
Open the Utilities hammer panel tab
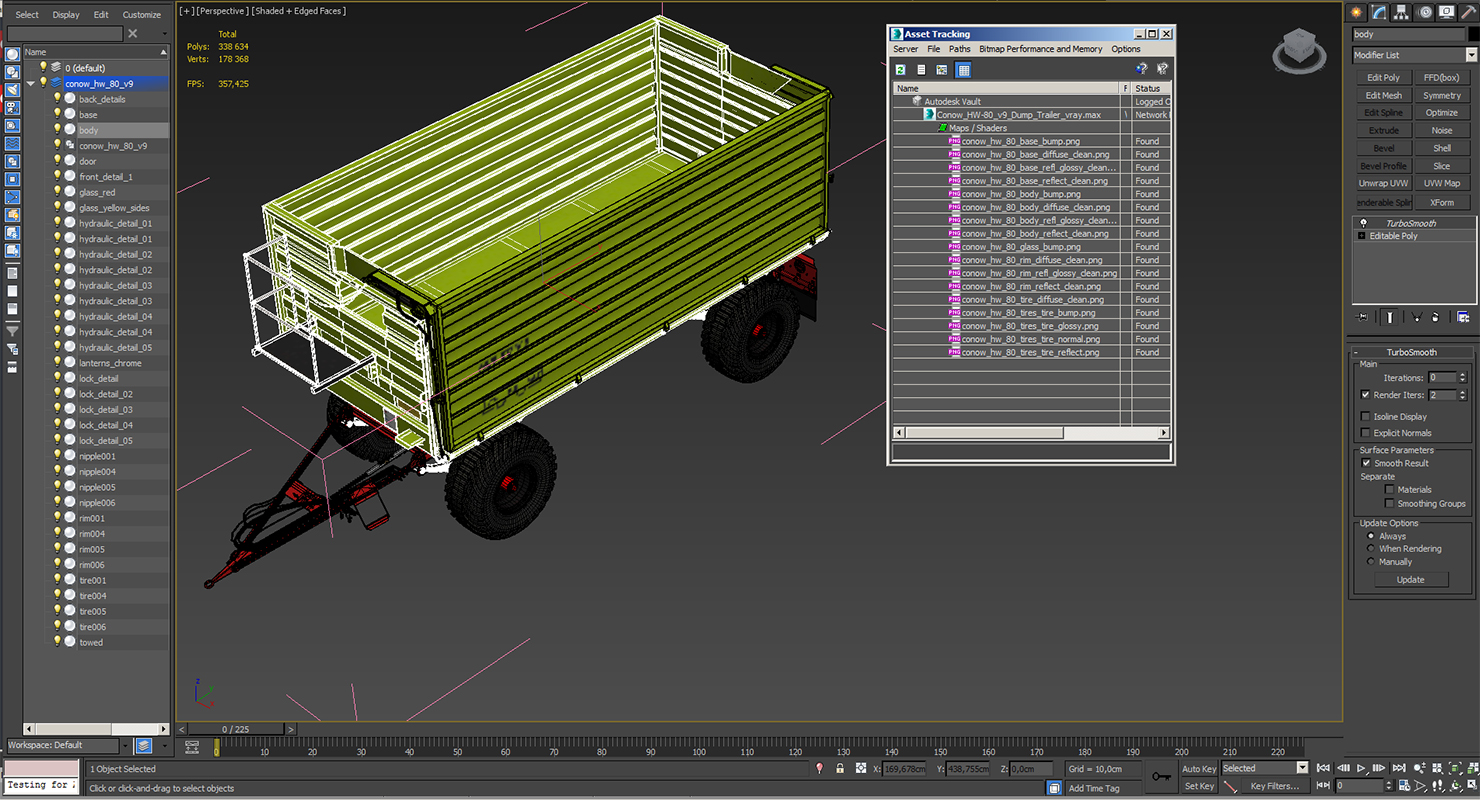(x=1468, y=12)
